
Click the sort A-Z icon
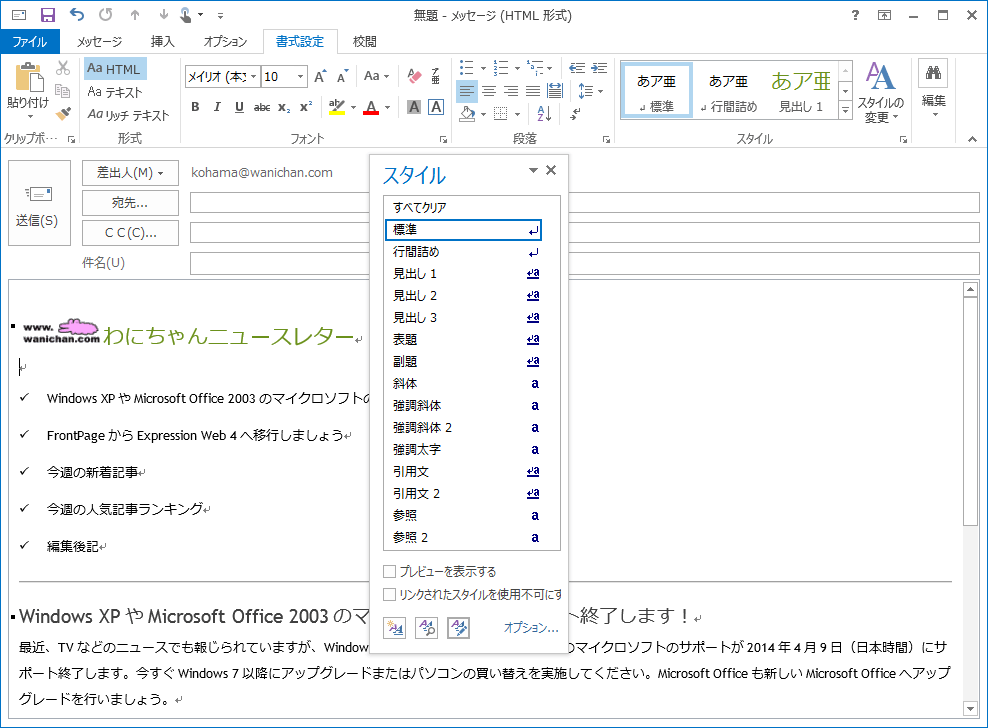click(x=544, y=114)
